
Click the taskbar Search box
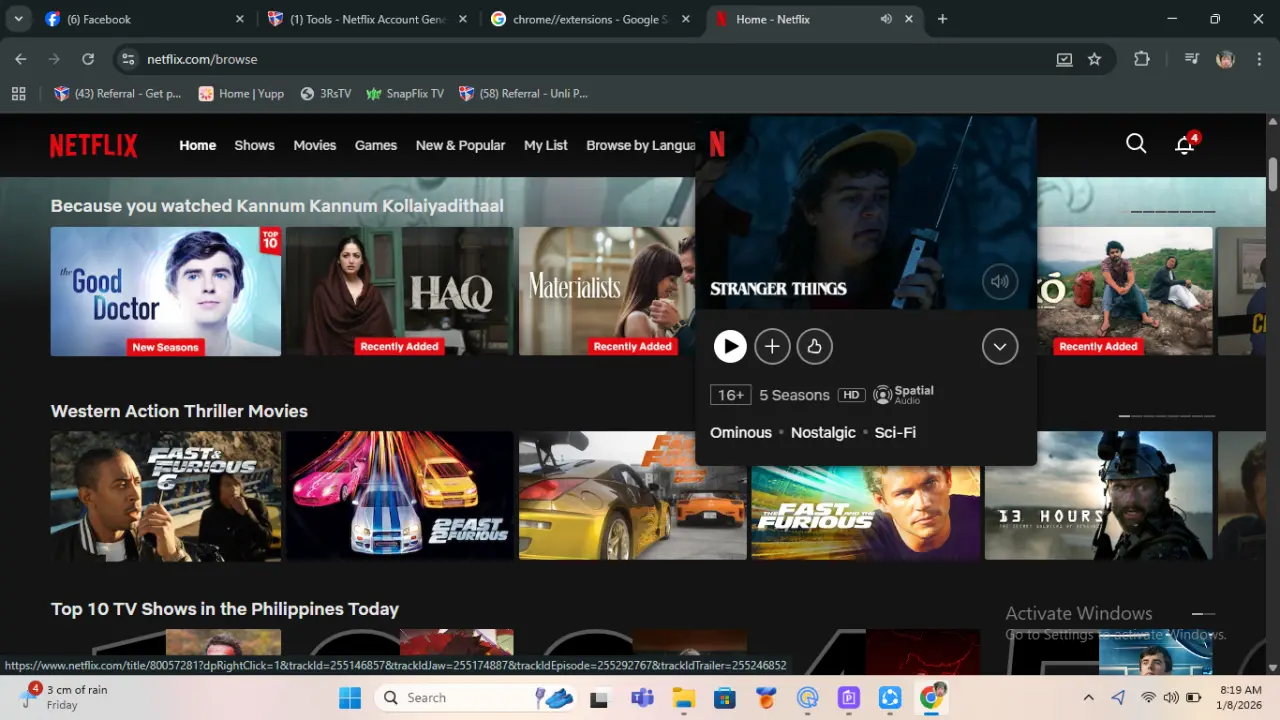click(x=475, y=698)
